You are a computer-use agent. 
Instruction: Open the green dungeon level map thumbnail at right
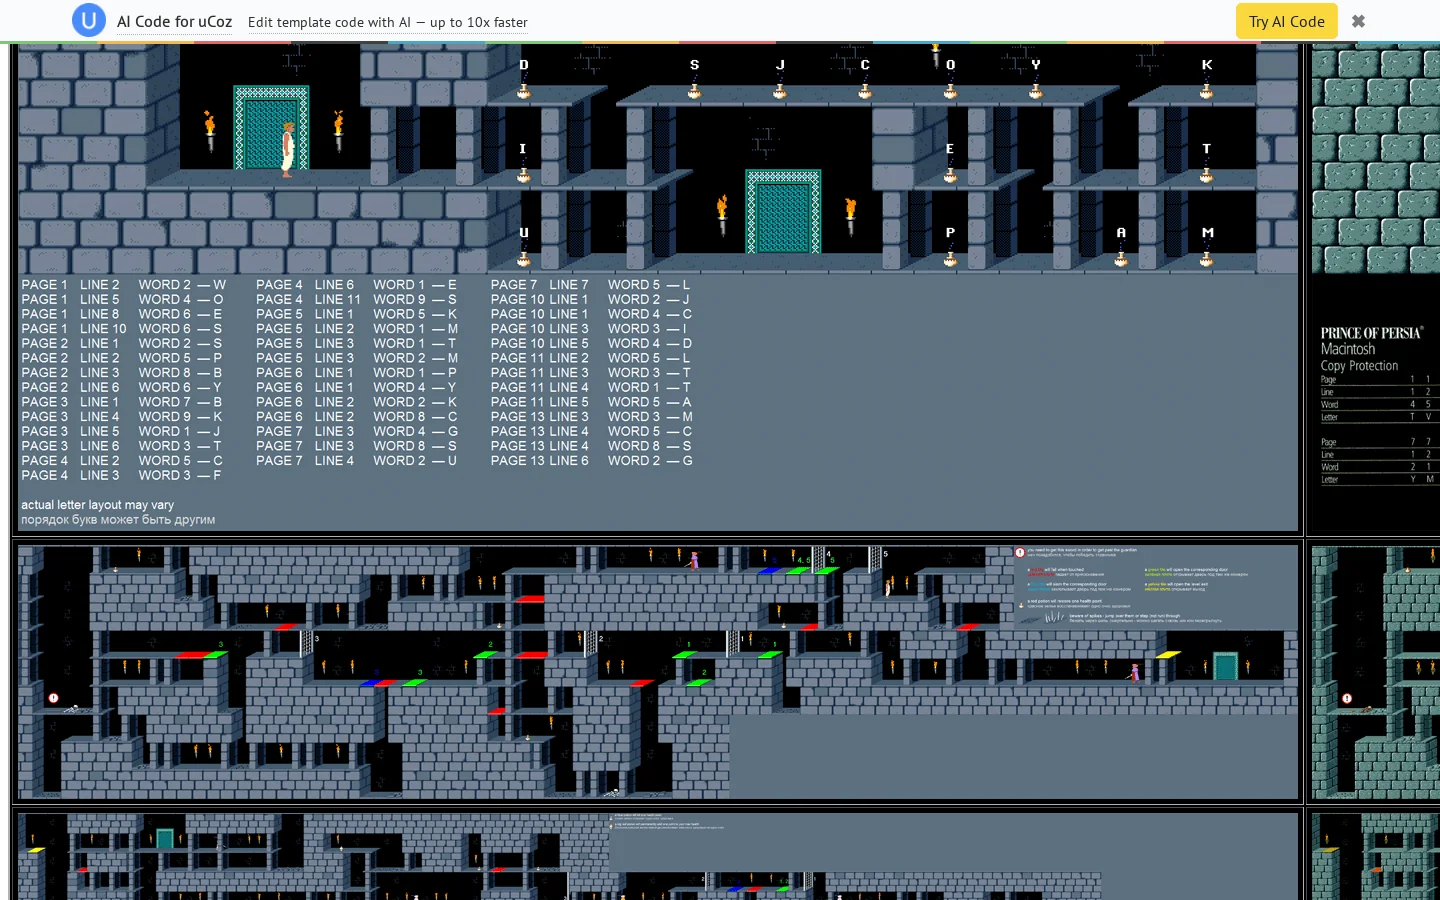pyautogui.click(x=1376, y=672)
